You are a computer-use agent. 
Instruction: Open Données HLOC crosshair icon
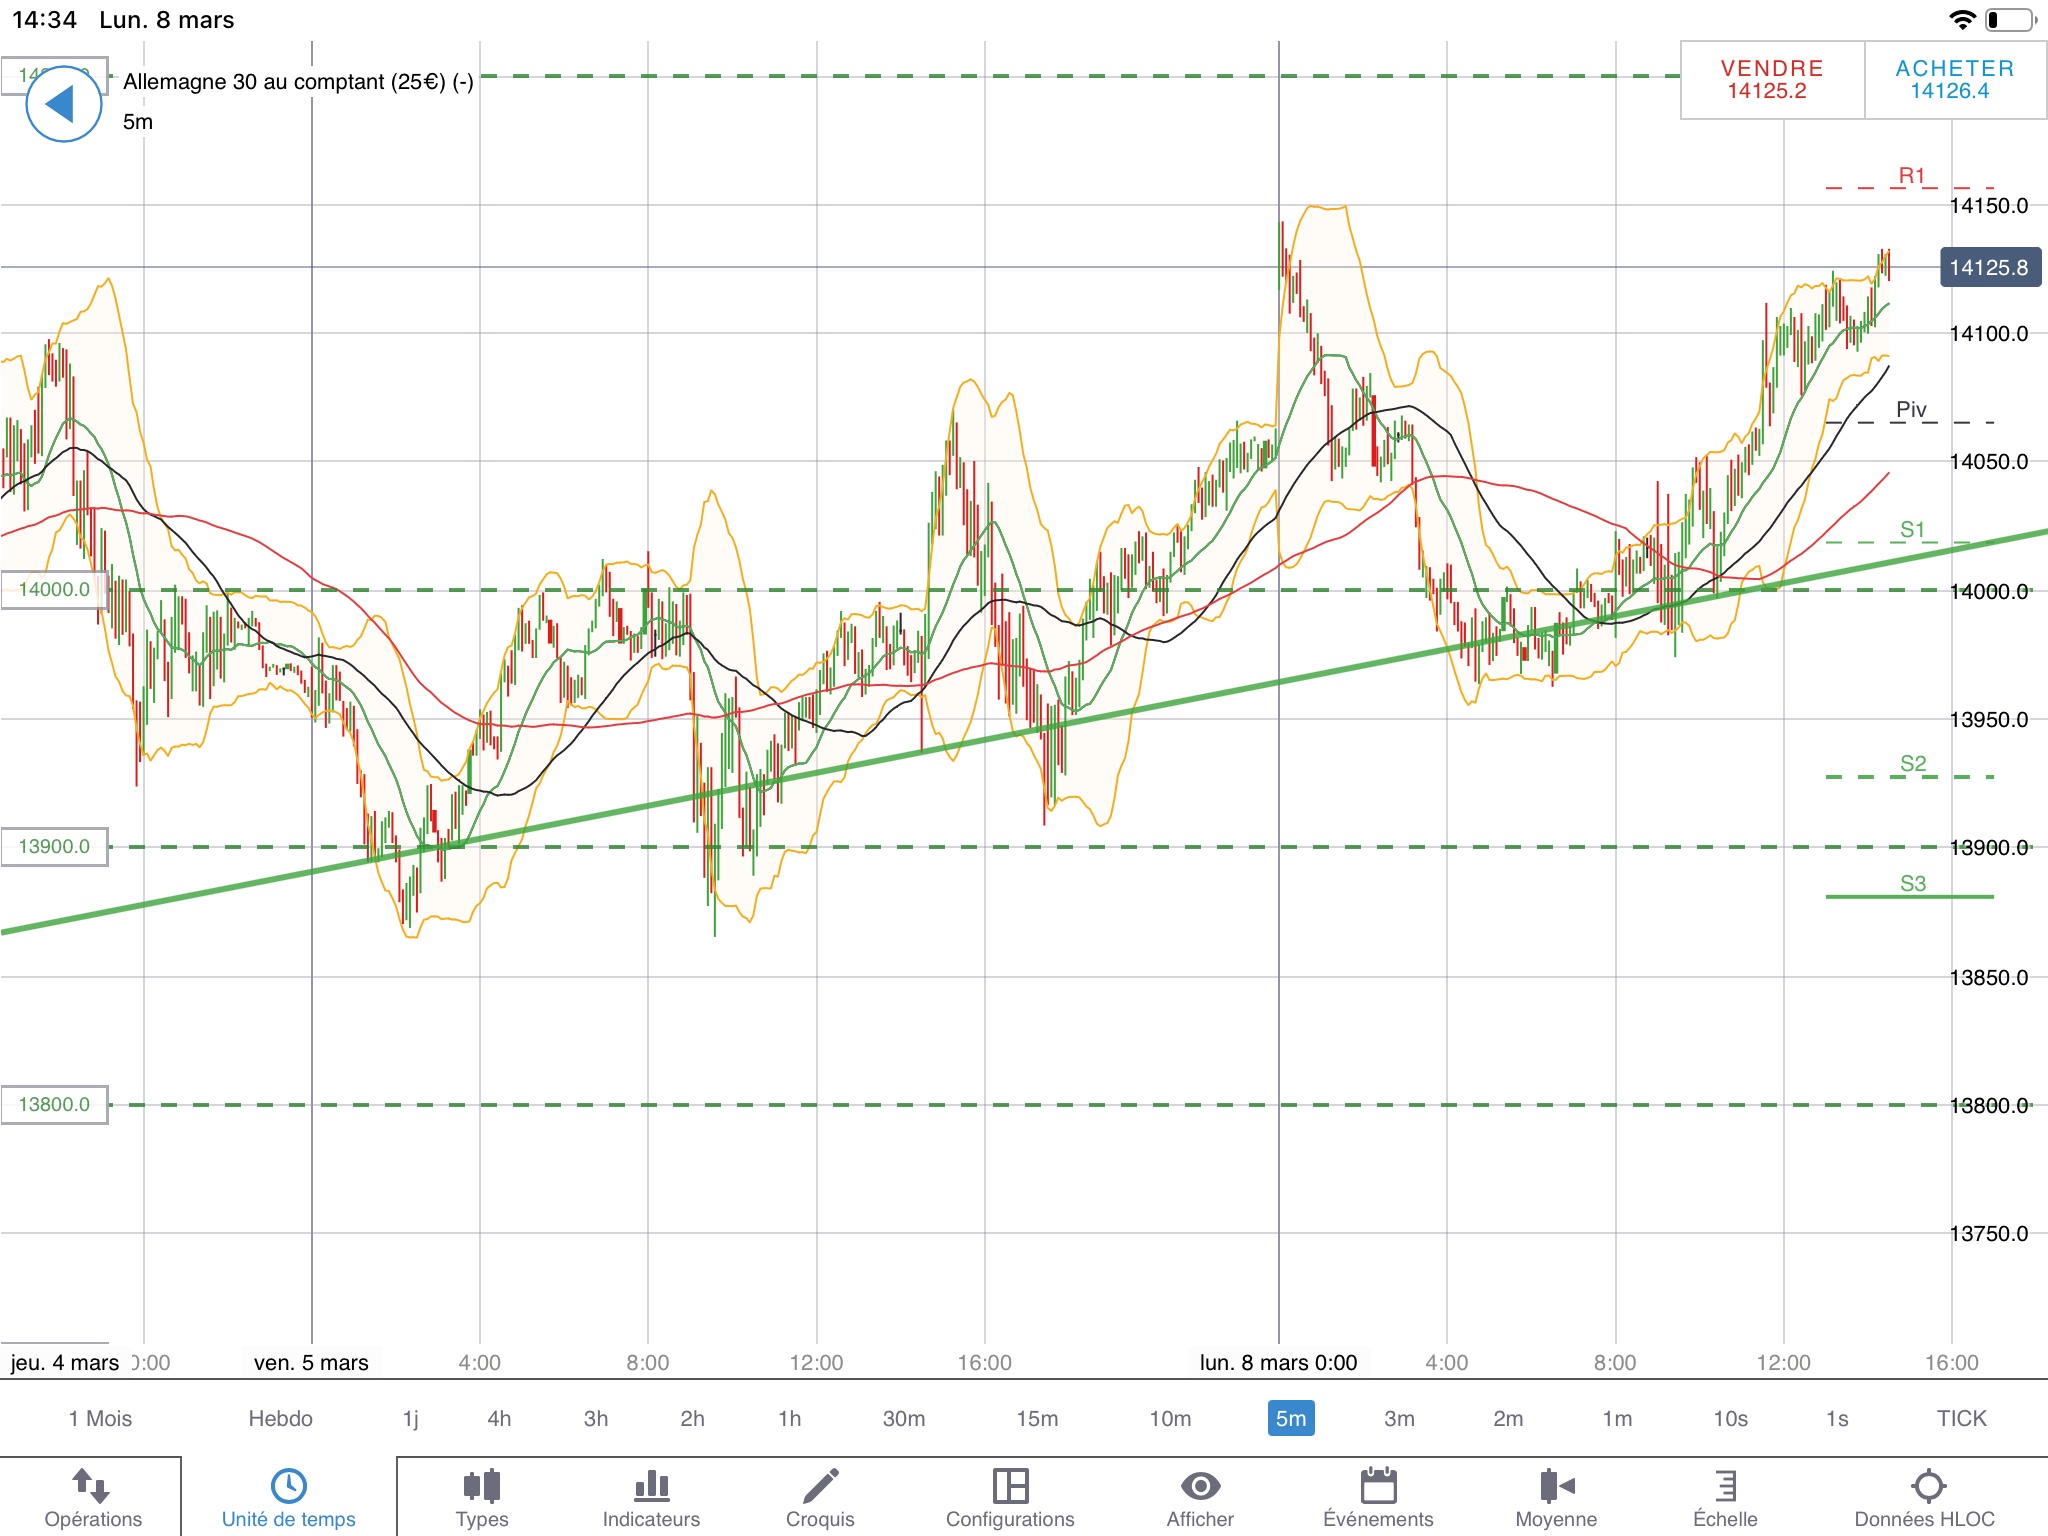point(1927,1486)
